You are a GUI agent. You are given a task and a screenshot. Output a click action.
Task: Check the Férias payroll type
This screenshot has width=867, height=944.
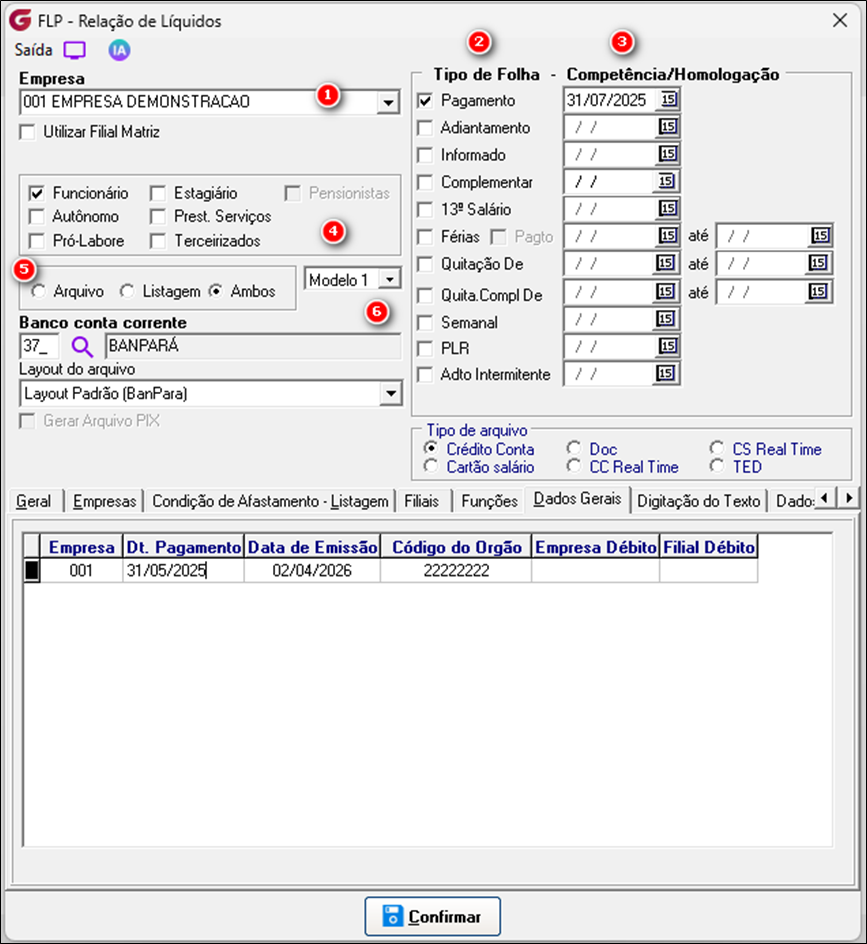425,237
